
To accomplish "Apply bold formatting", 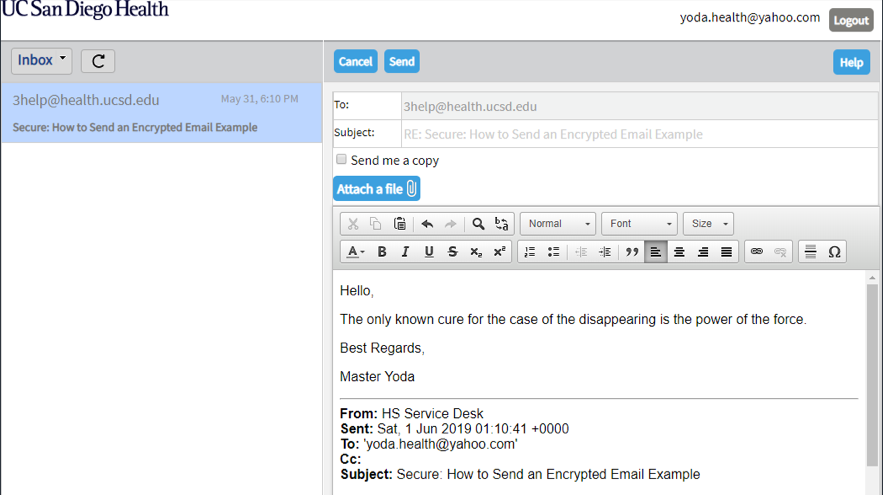I will 381,252.
